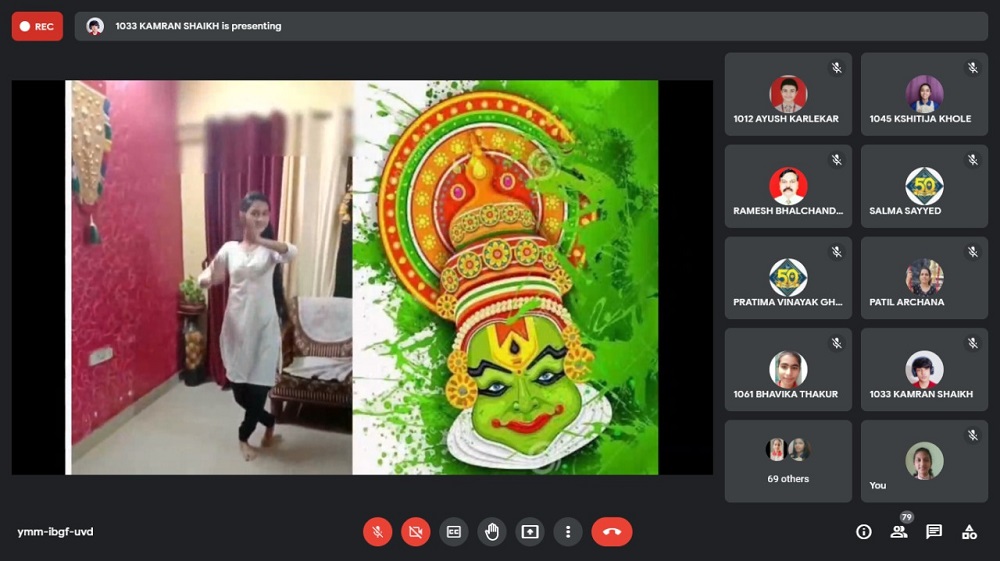Select the 69 others participant tile
This screenshot has width=1000, height=561.
click(x=788, y=461)
